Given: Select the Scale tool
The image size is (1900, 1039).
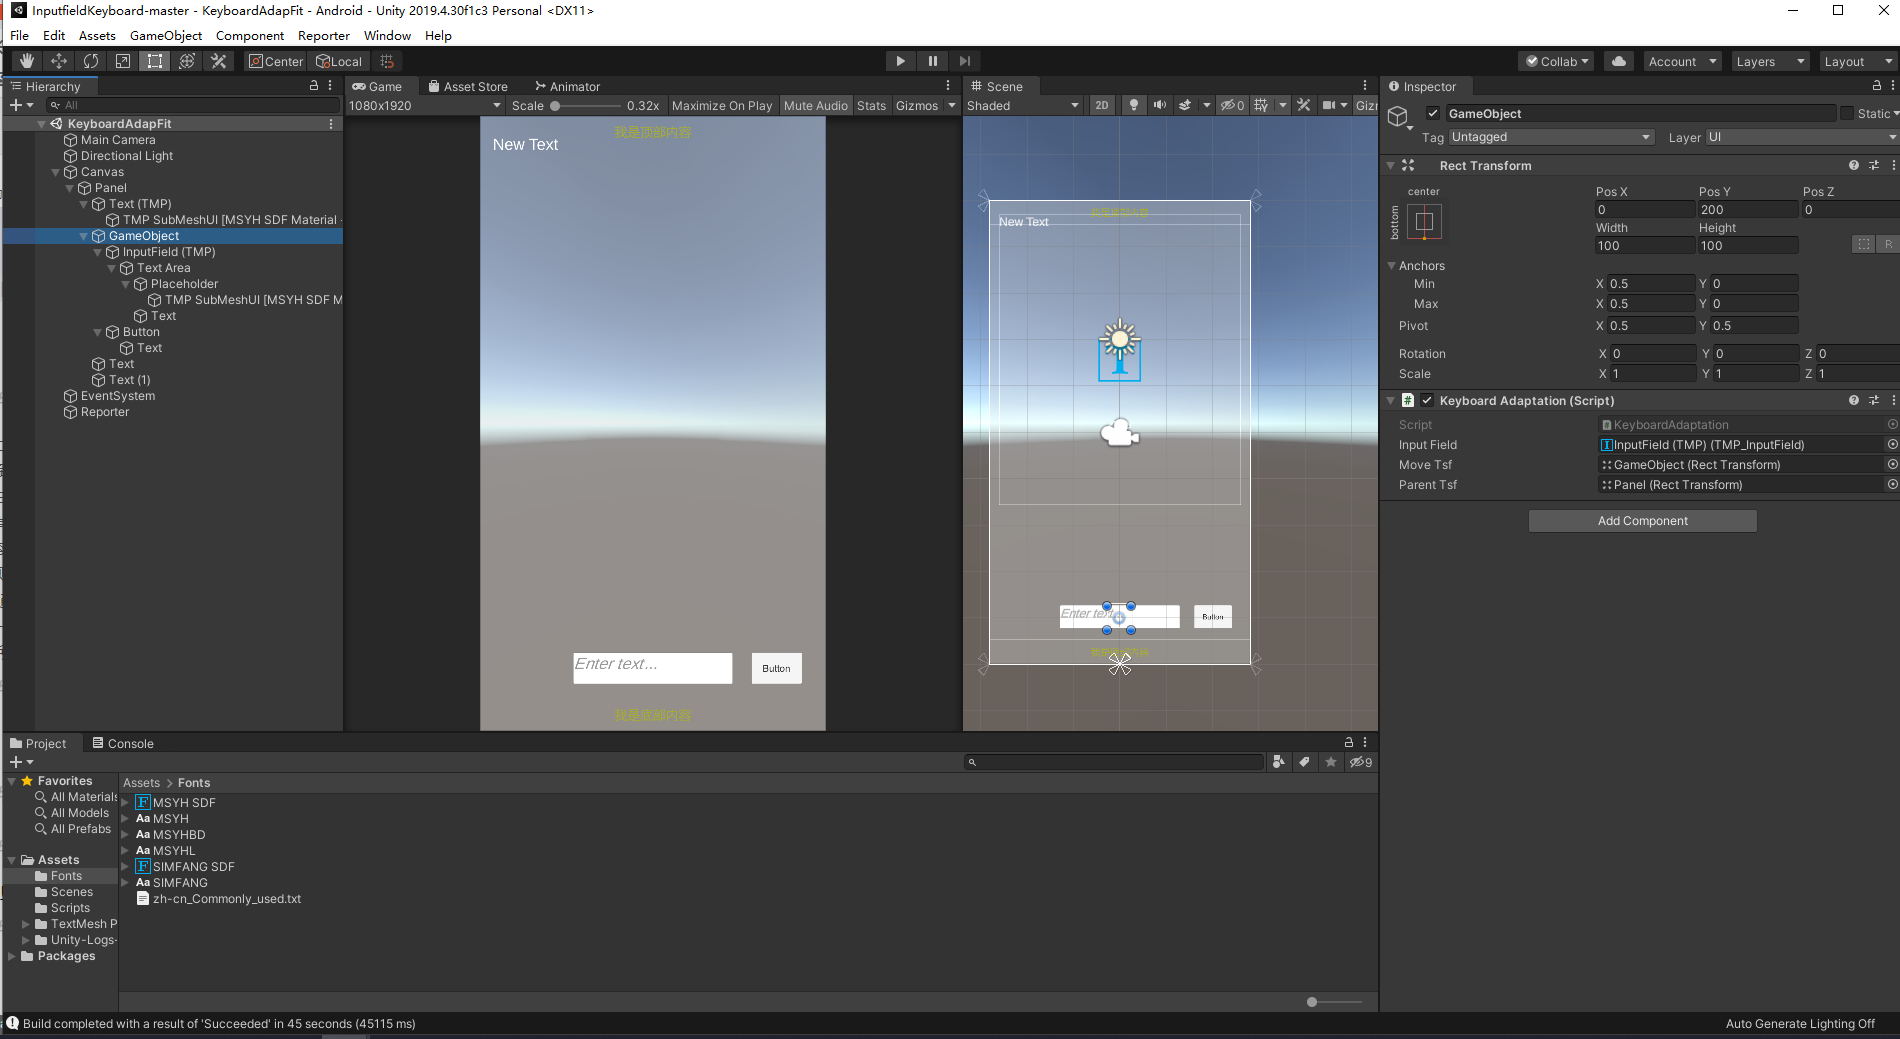Looking at the screenshot, I should [x=123, y=61].
